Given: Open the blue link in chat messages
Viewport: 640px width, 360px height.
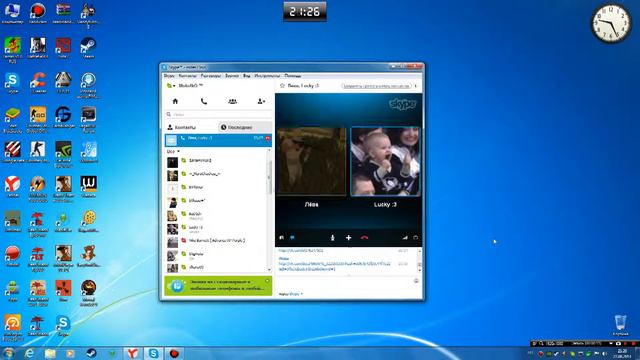Looking at the screenshot, I should click(334, 267).
